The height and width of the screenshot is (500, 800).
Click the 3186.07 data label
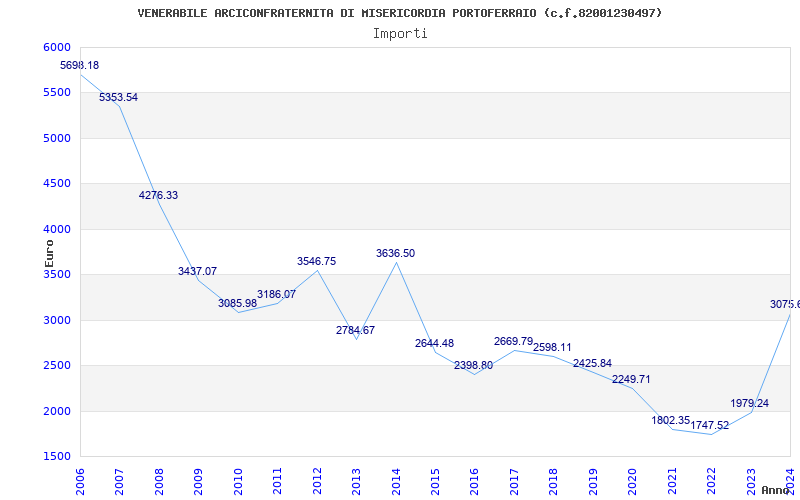(x=277, y=294)
